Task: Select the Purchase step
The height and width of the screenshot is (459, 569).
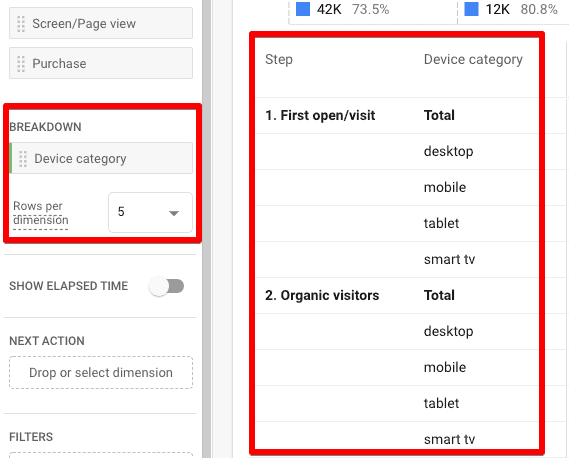Action: pyautogui.click(x=101, y=63)
